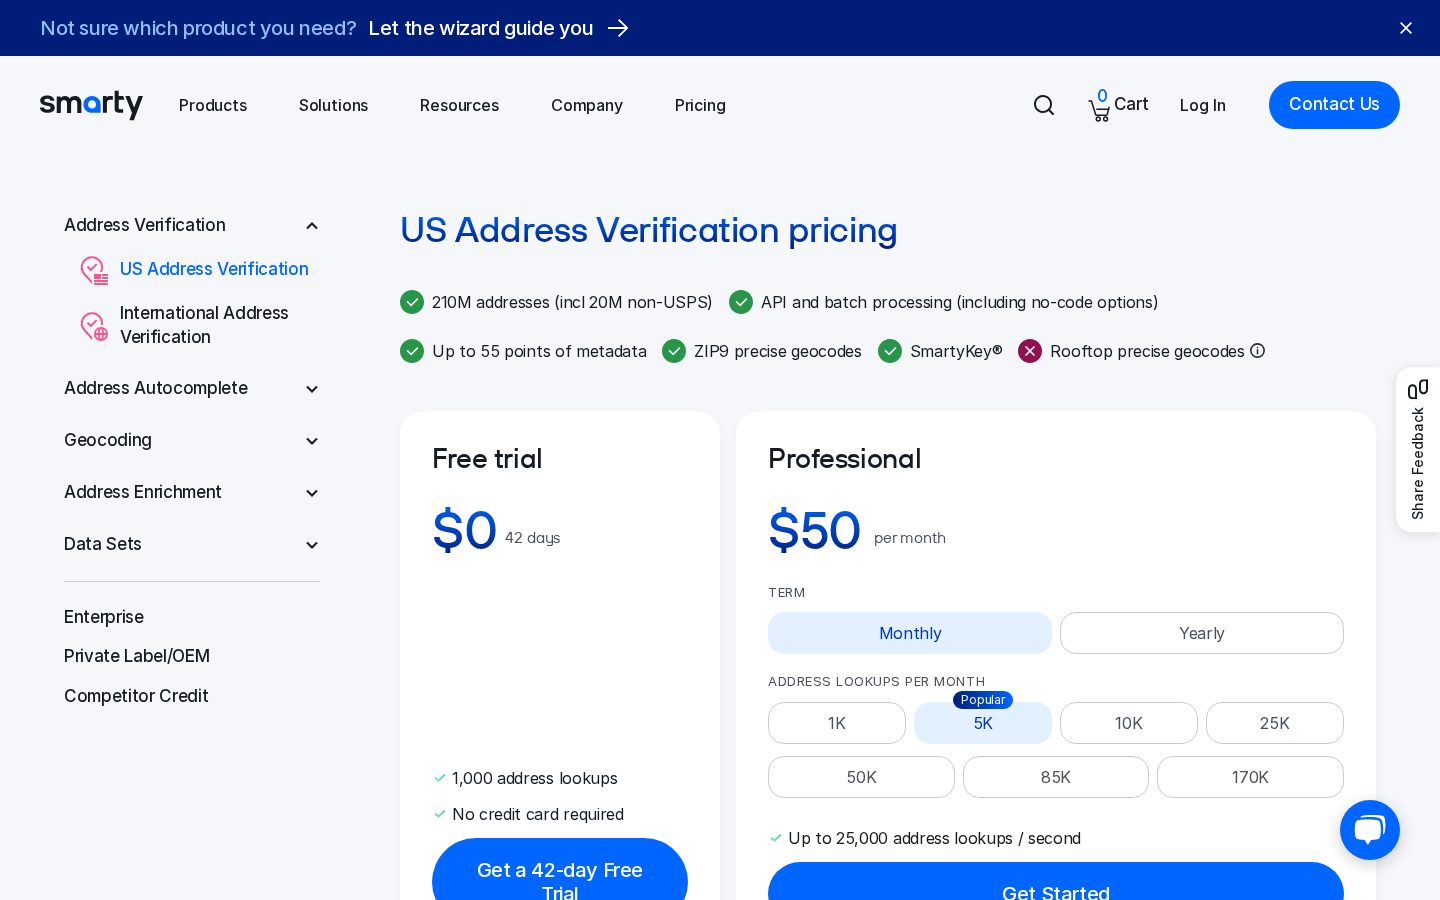
Task: Open the Enterprise sidebar link
Action: (104, 617)
